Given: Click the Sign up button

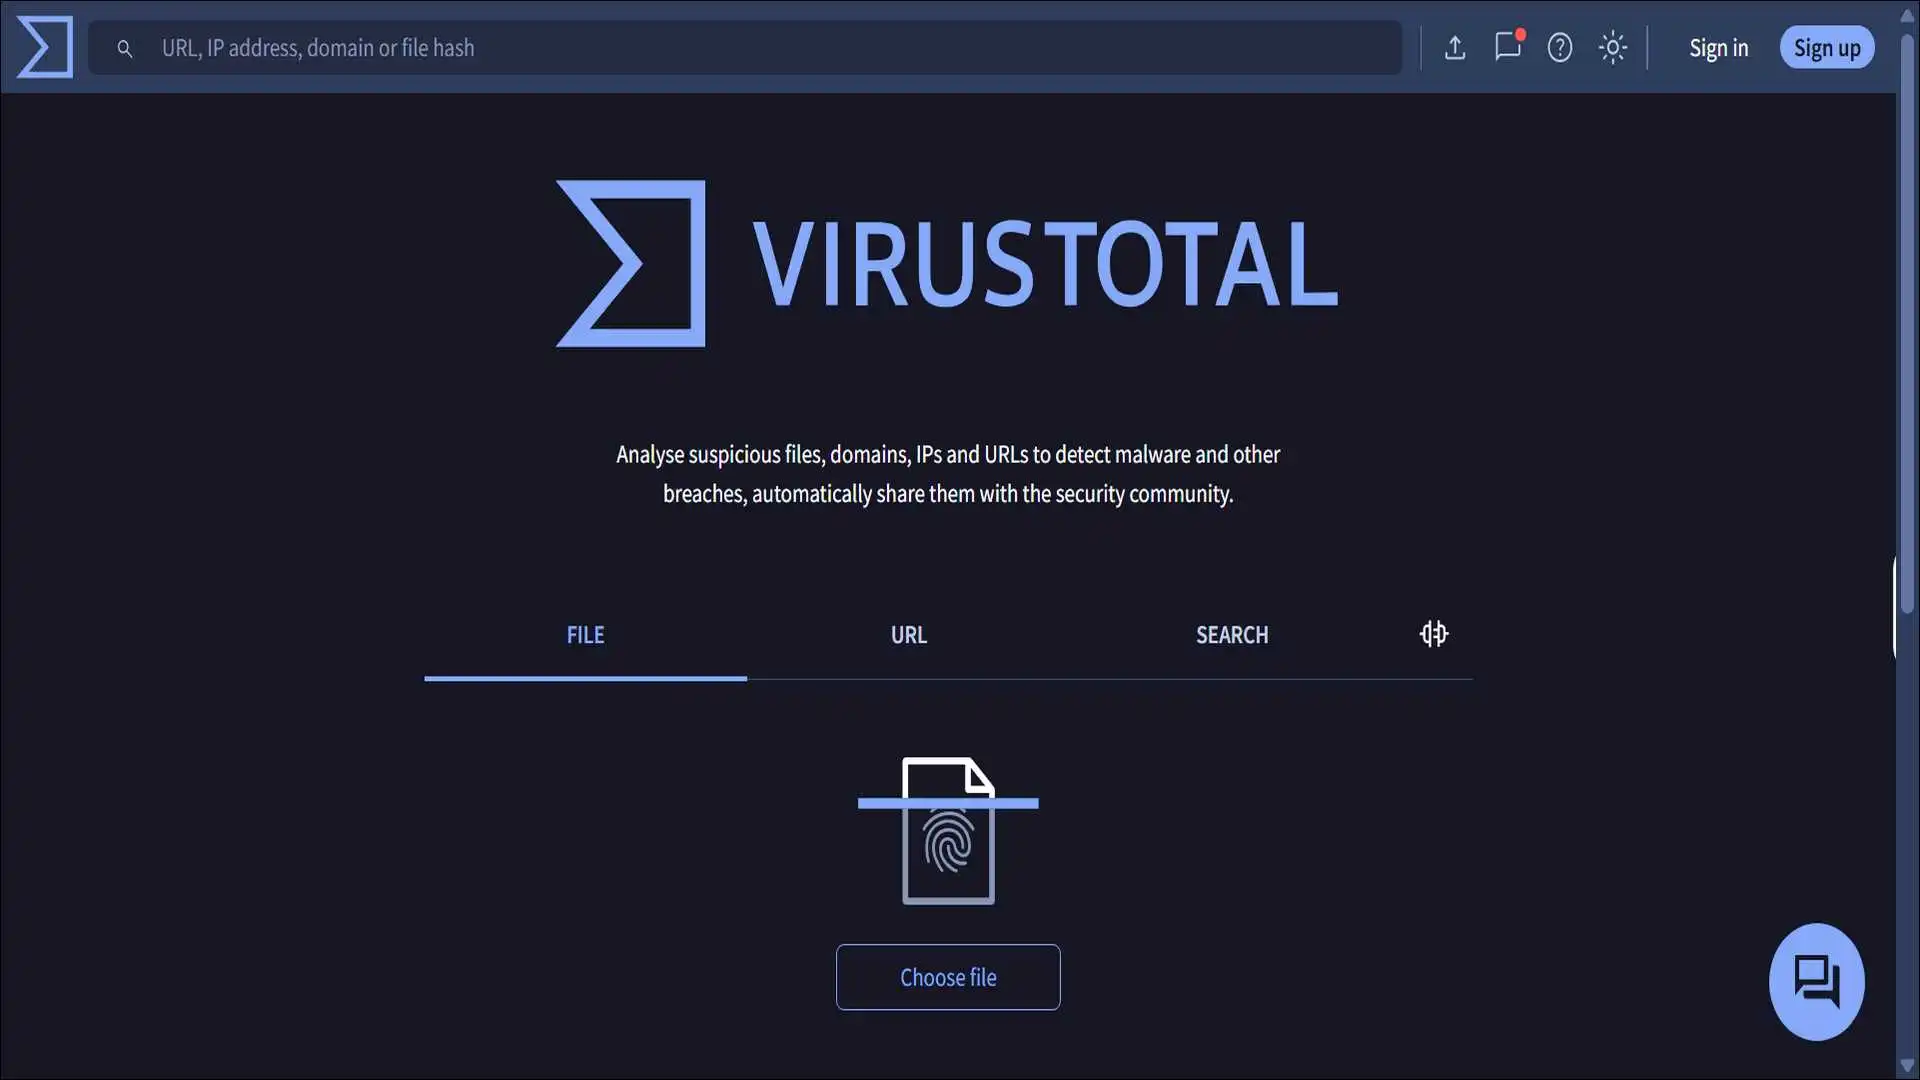Looking at the screenshot, I should tap(1827, 48).
